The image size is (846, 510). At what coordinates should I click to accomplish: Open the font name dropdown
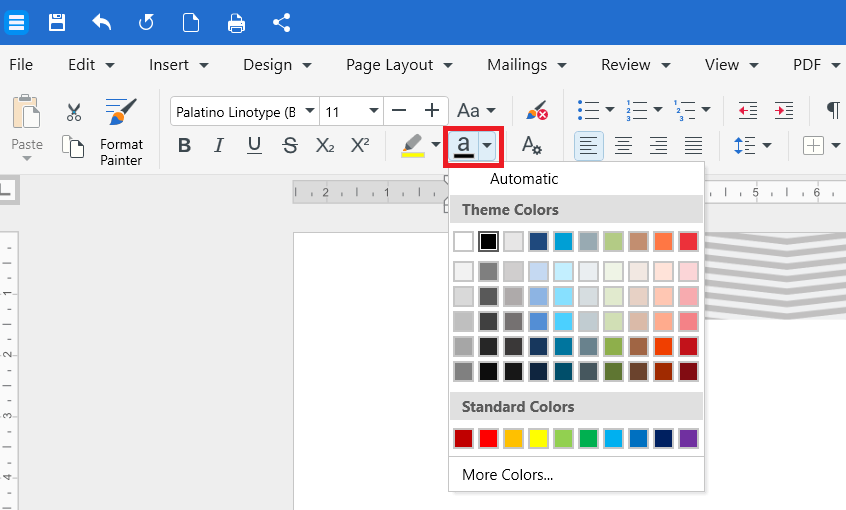click(x=310, y=111)
